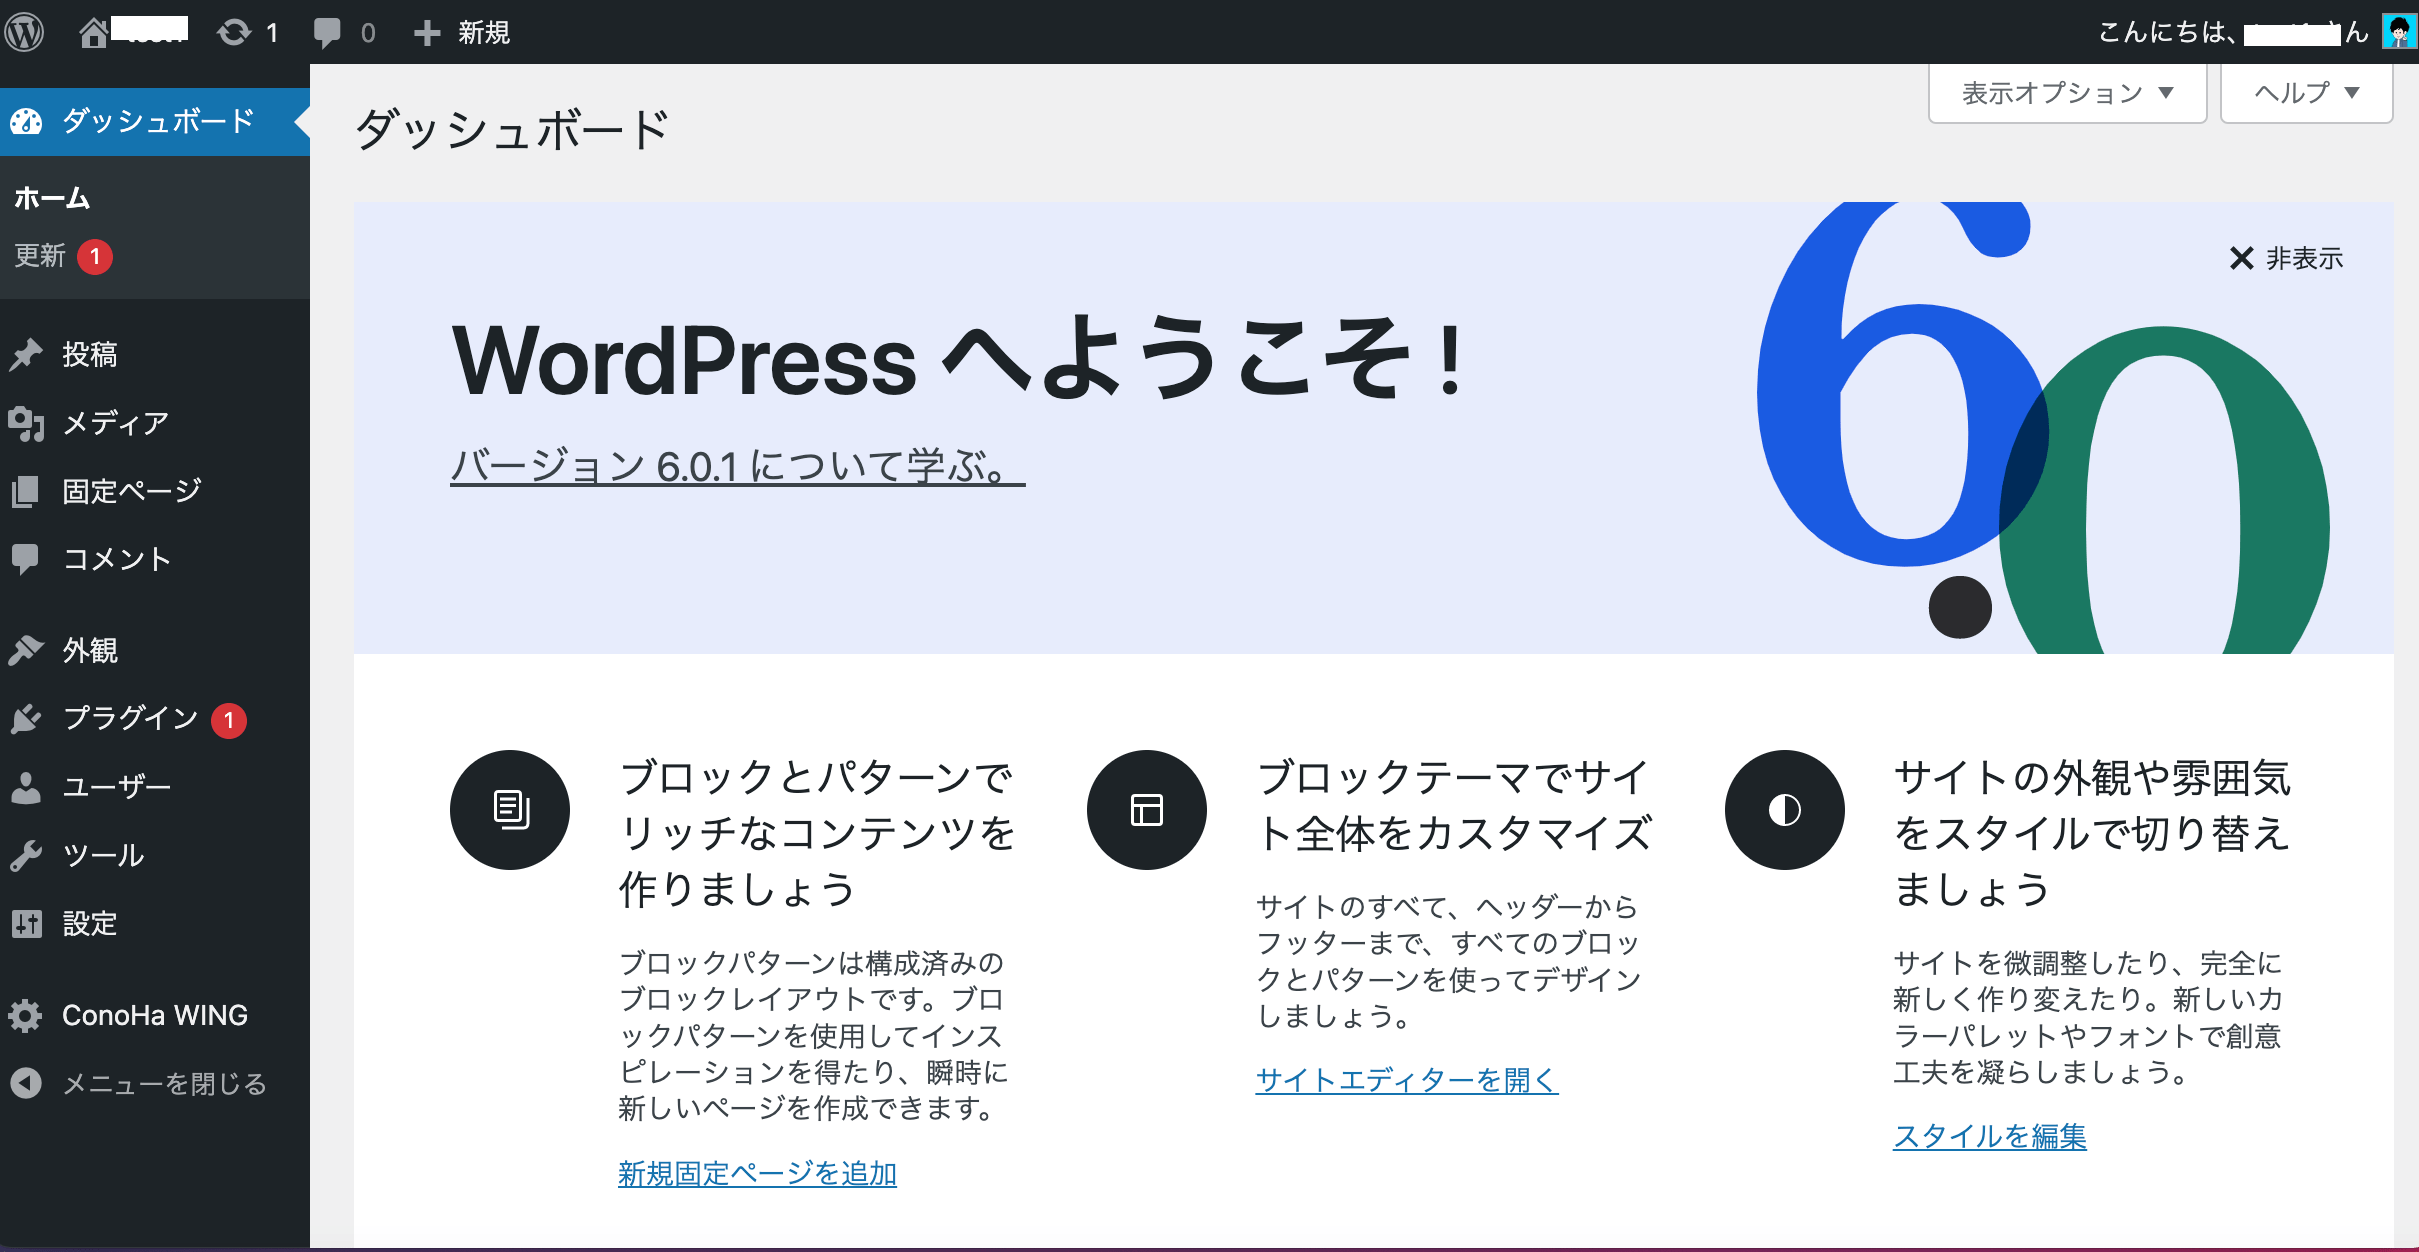This screenshot has width=2419, height=1252.
Task: Click the サイトの外観や雰囲気 heading text
Action: click(2092, 777)
